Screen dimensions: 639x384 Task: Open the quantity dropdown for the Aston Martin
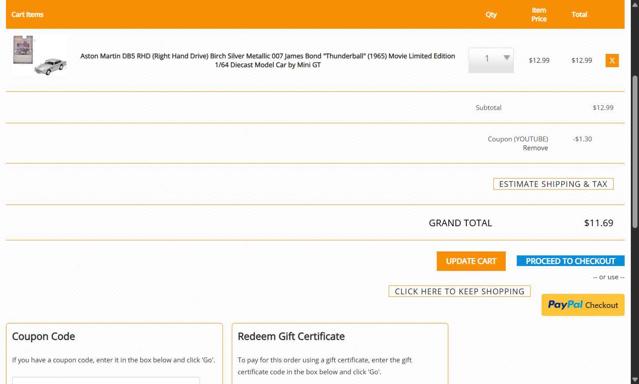(x=491, y=60)
